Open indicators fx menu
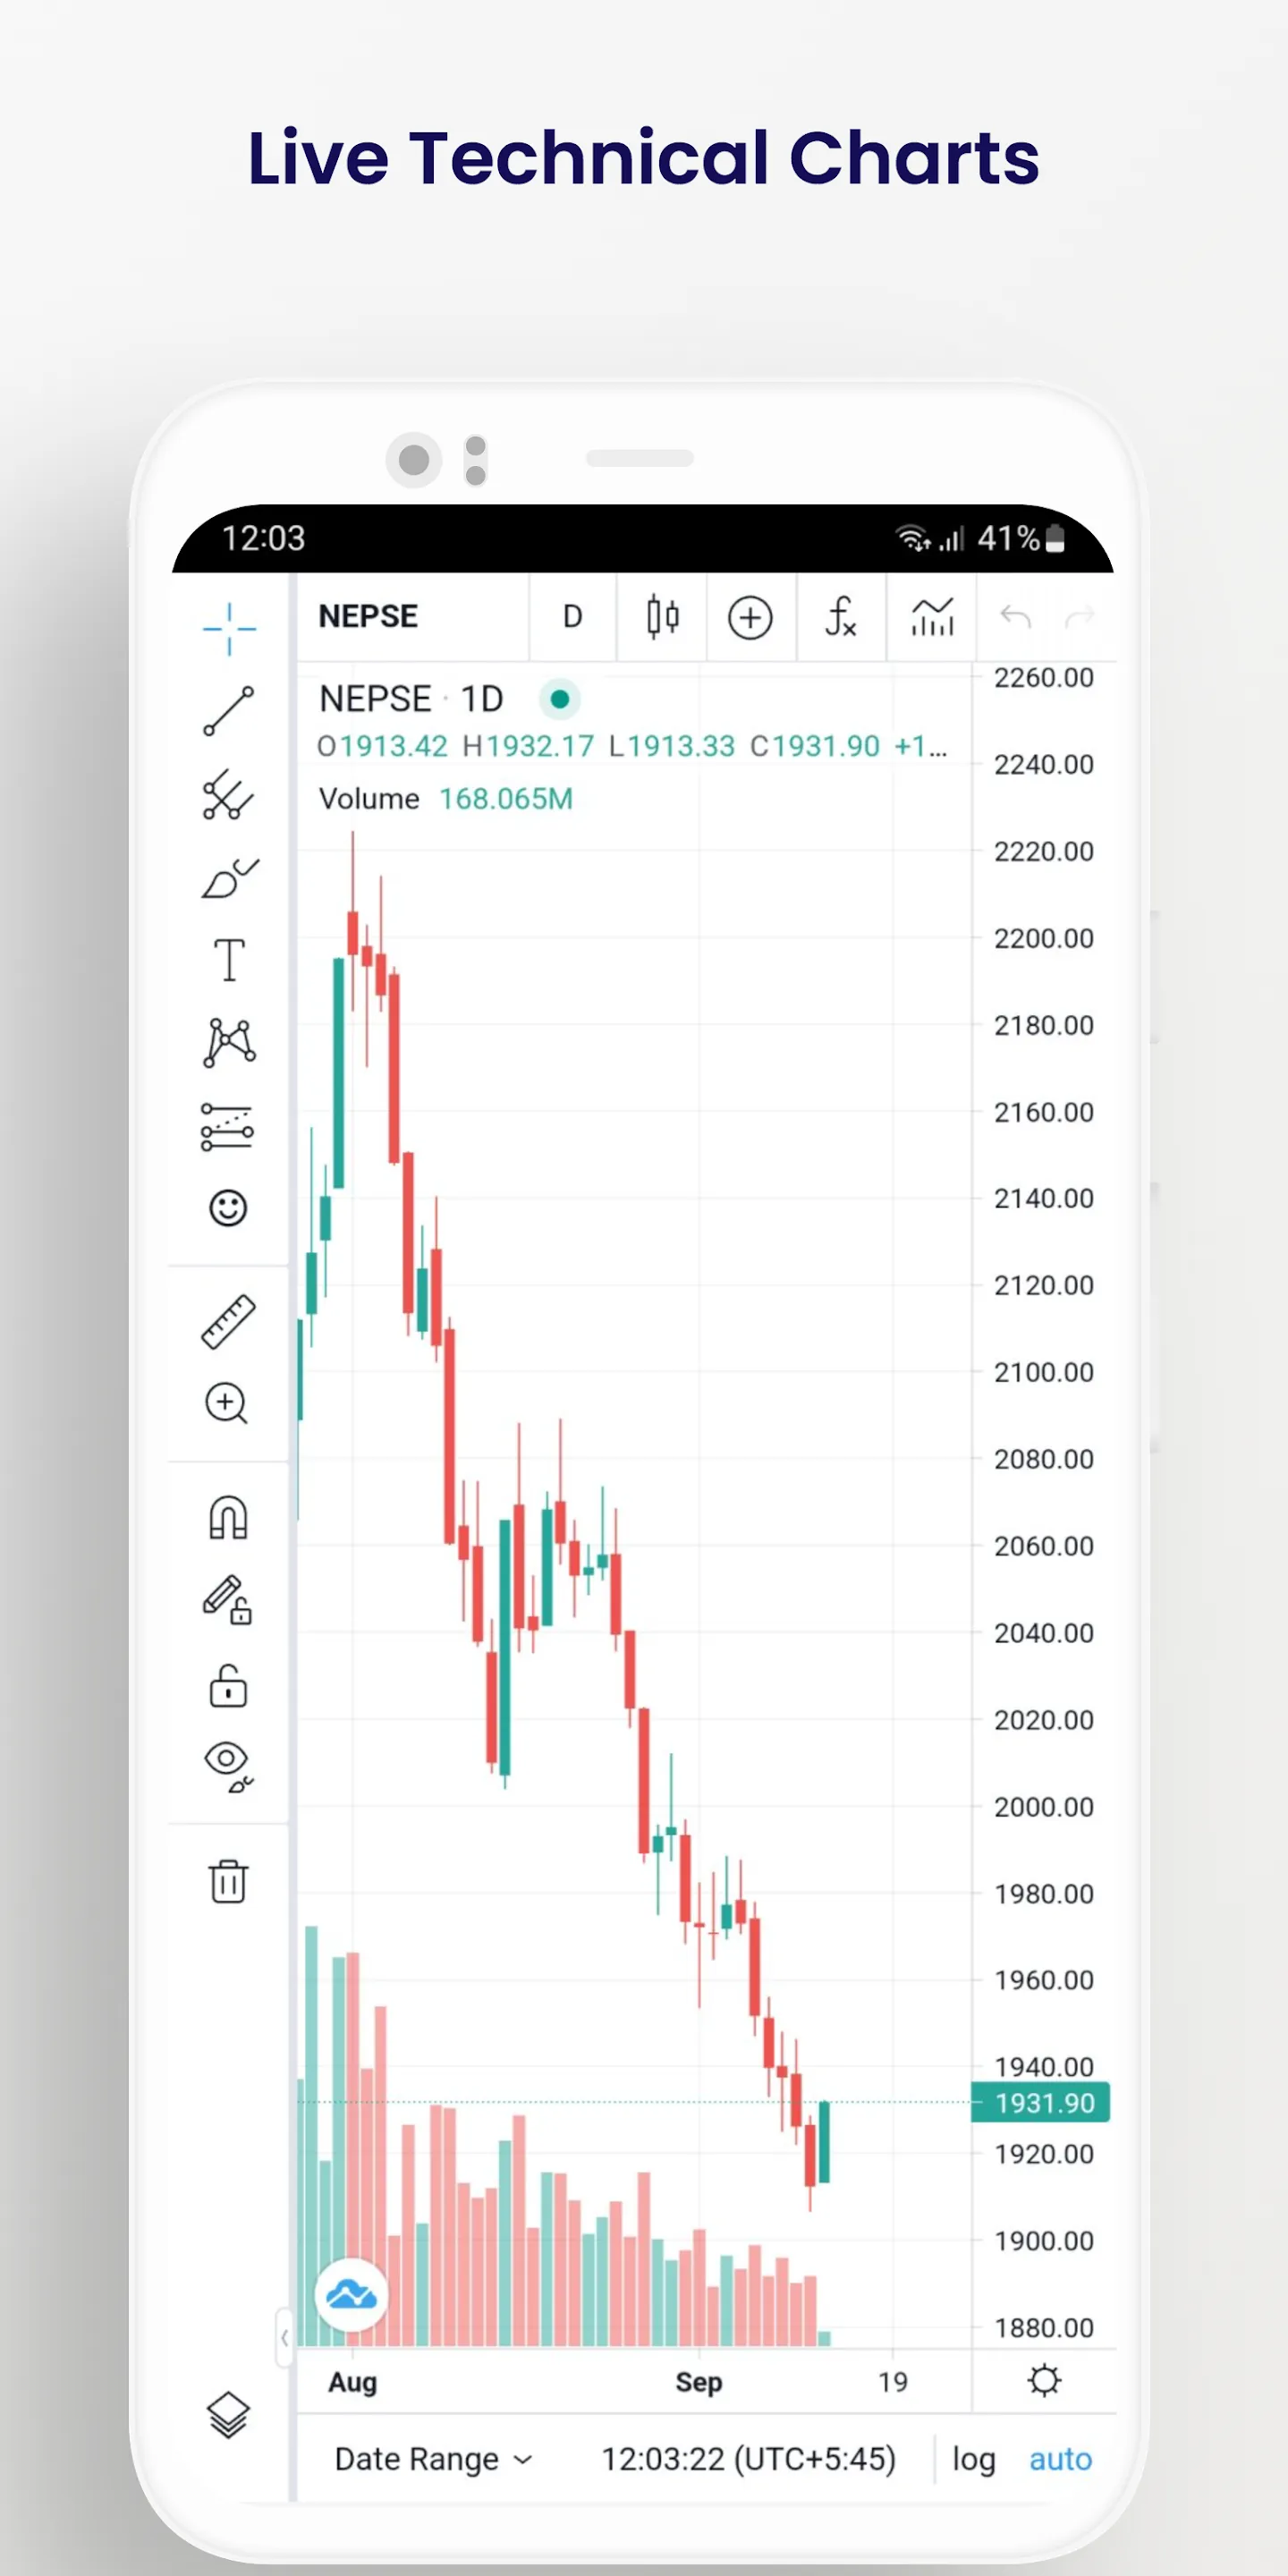 coord(841,617)
